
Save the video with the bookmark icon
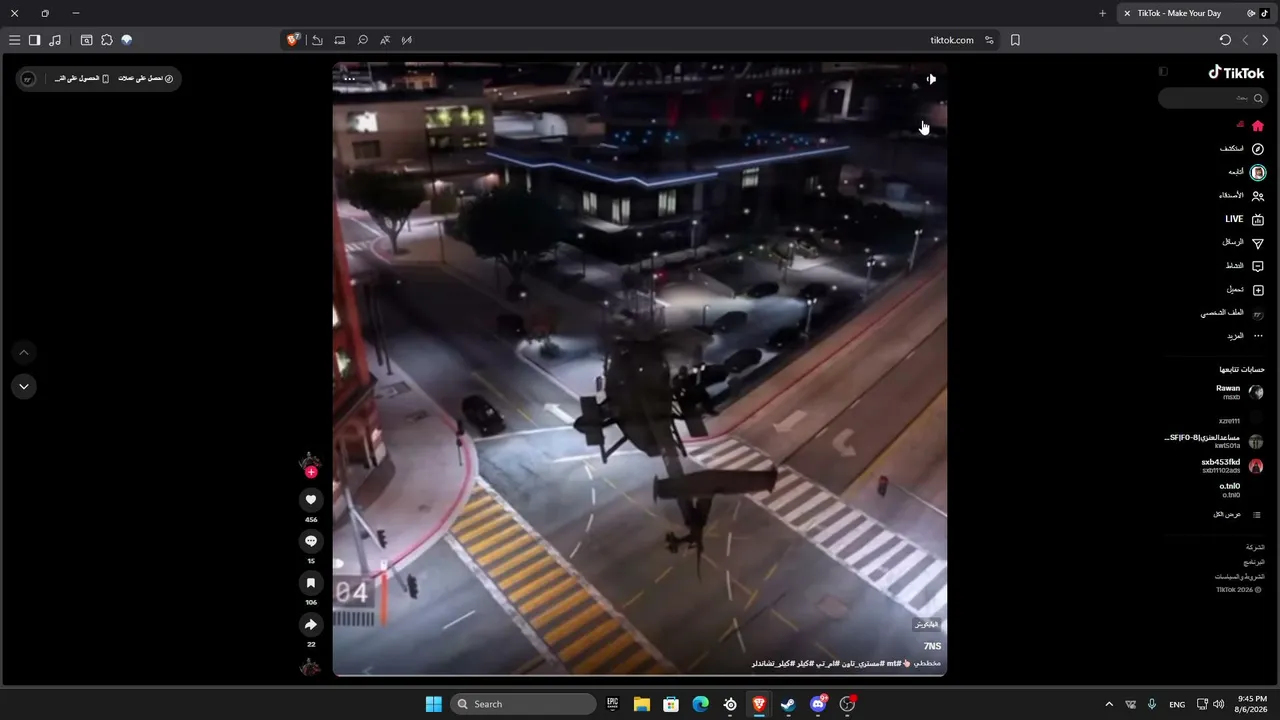coord(311,583)
